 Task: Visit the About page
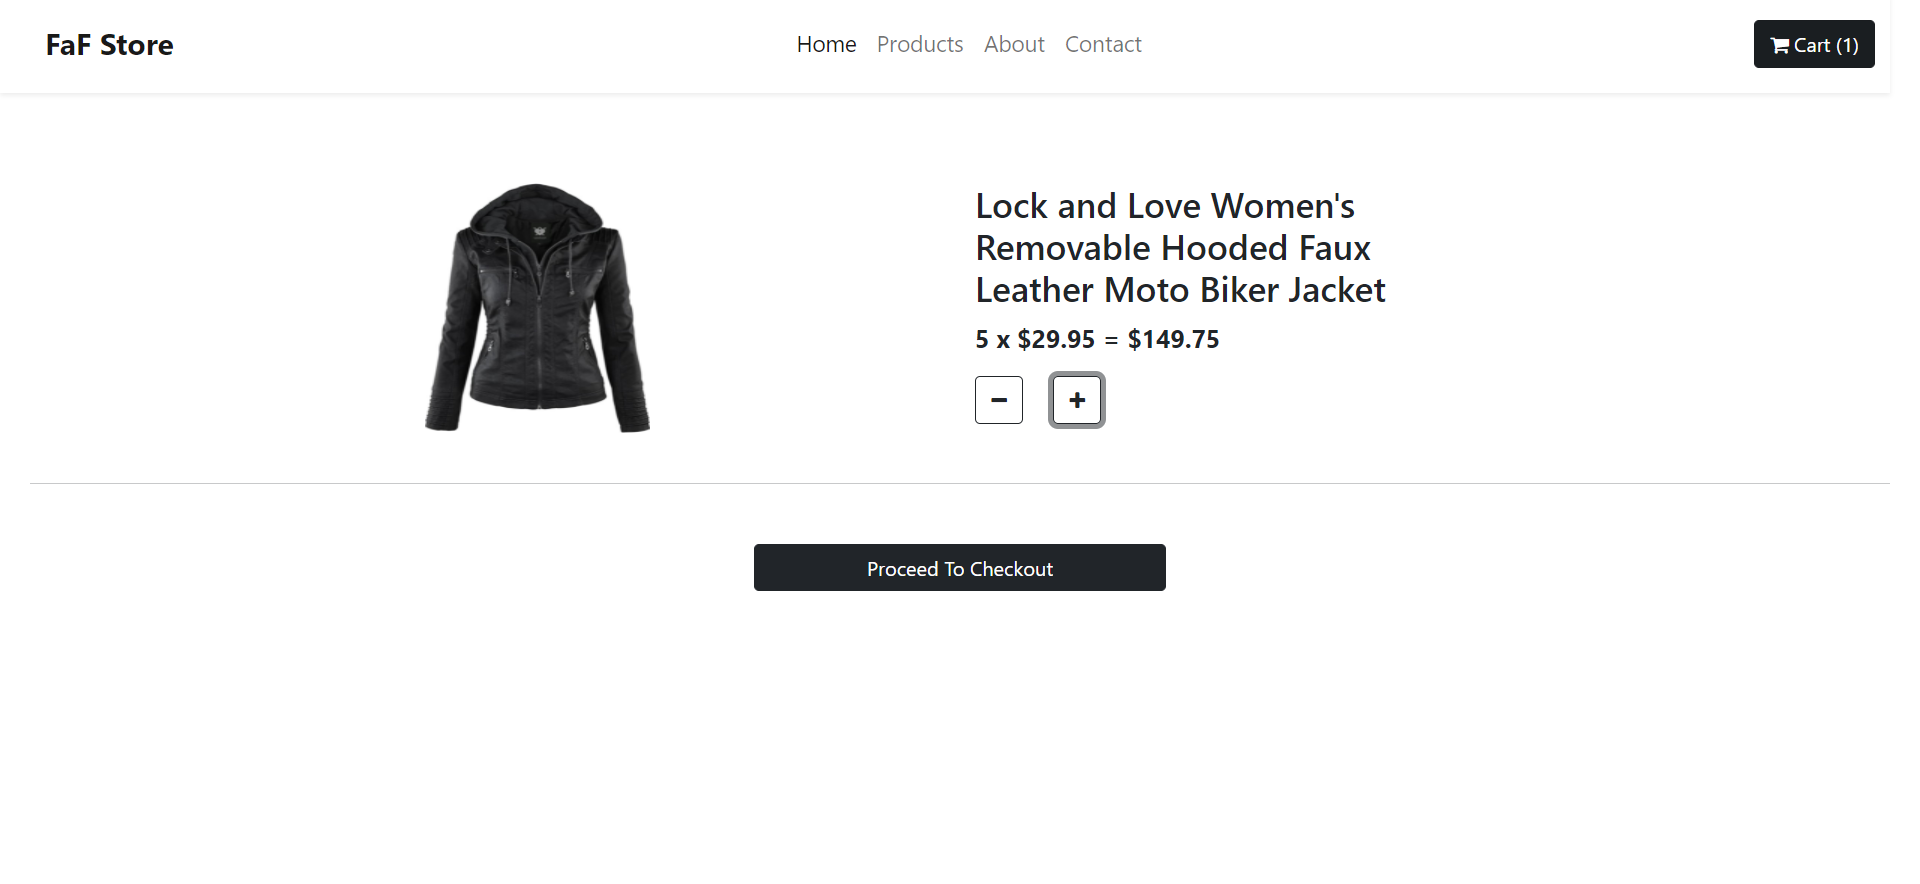pos(1013,44)
